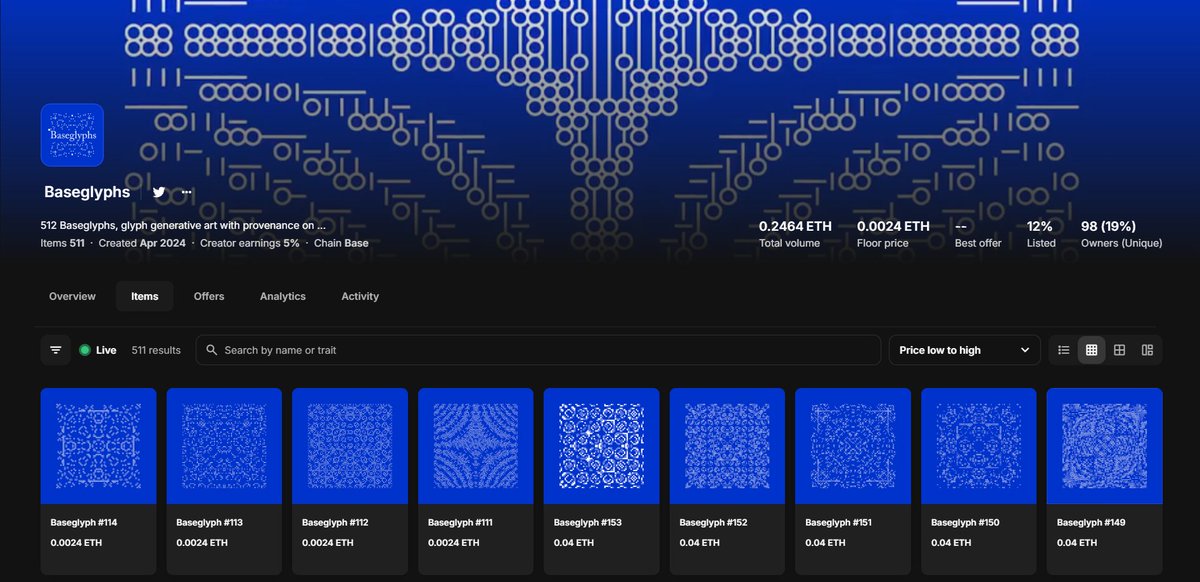
Task: Click the Baseglyph #152 title text
Action: (x=713, y=523)
